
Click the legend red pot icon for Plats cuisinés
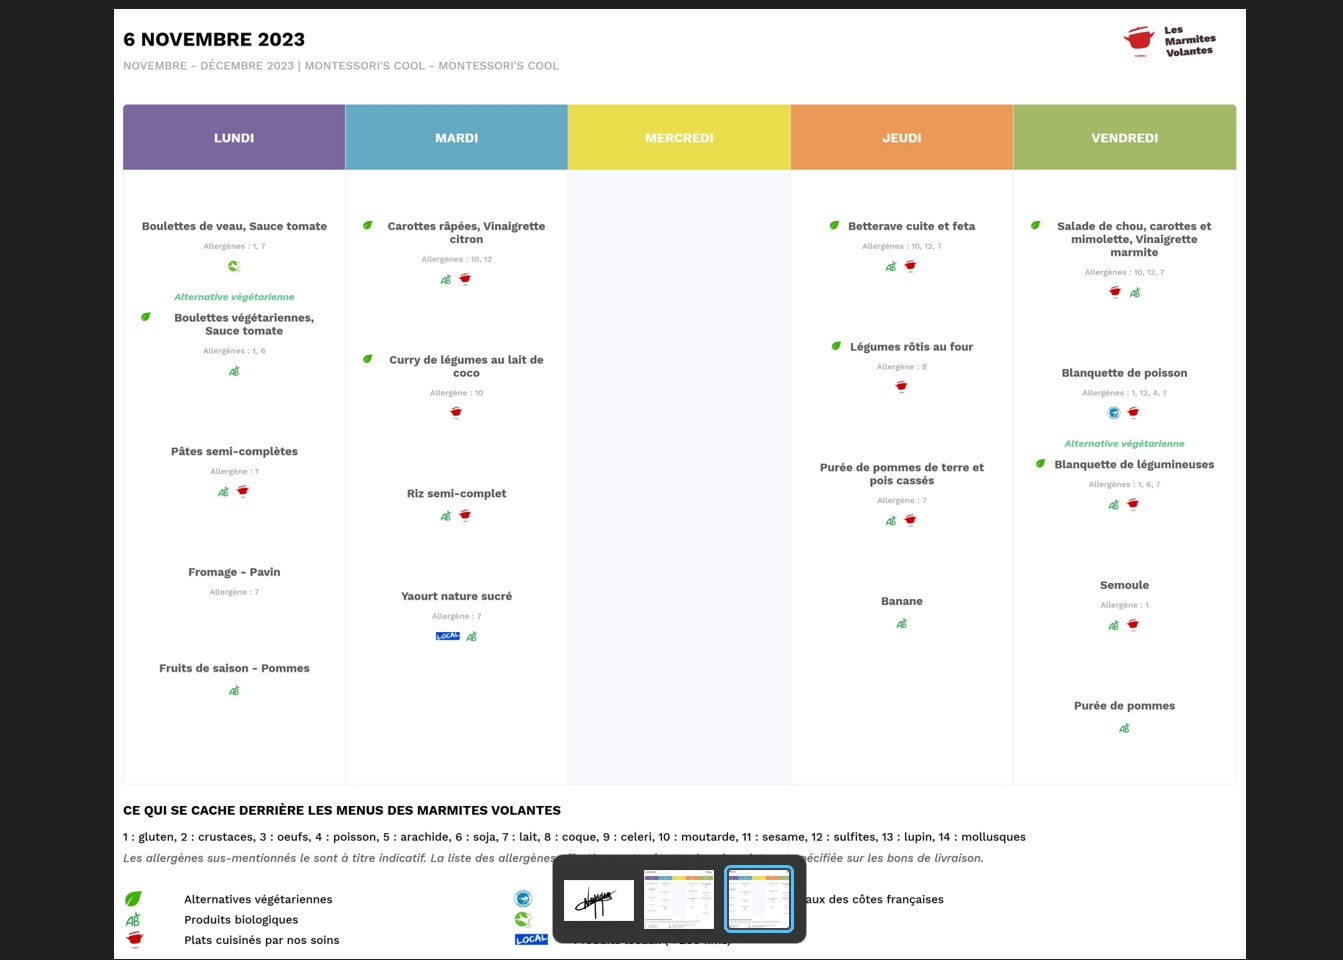[135, 939]
